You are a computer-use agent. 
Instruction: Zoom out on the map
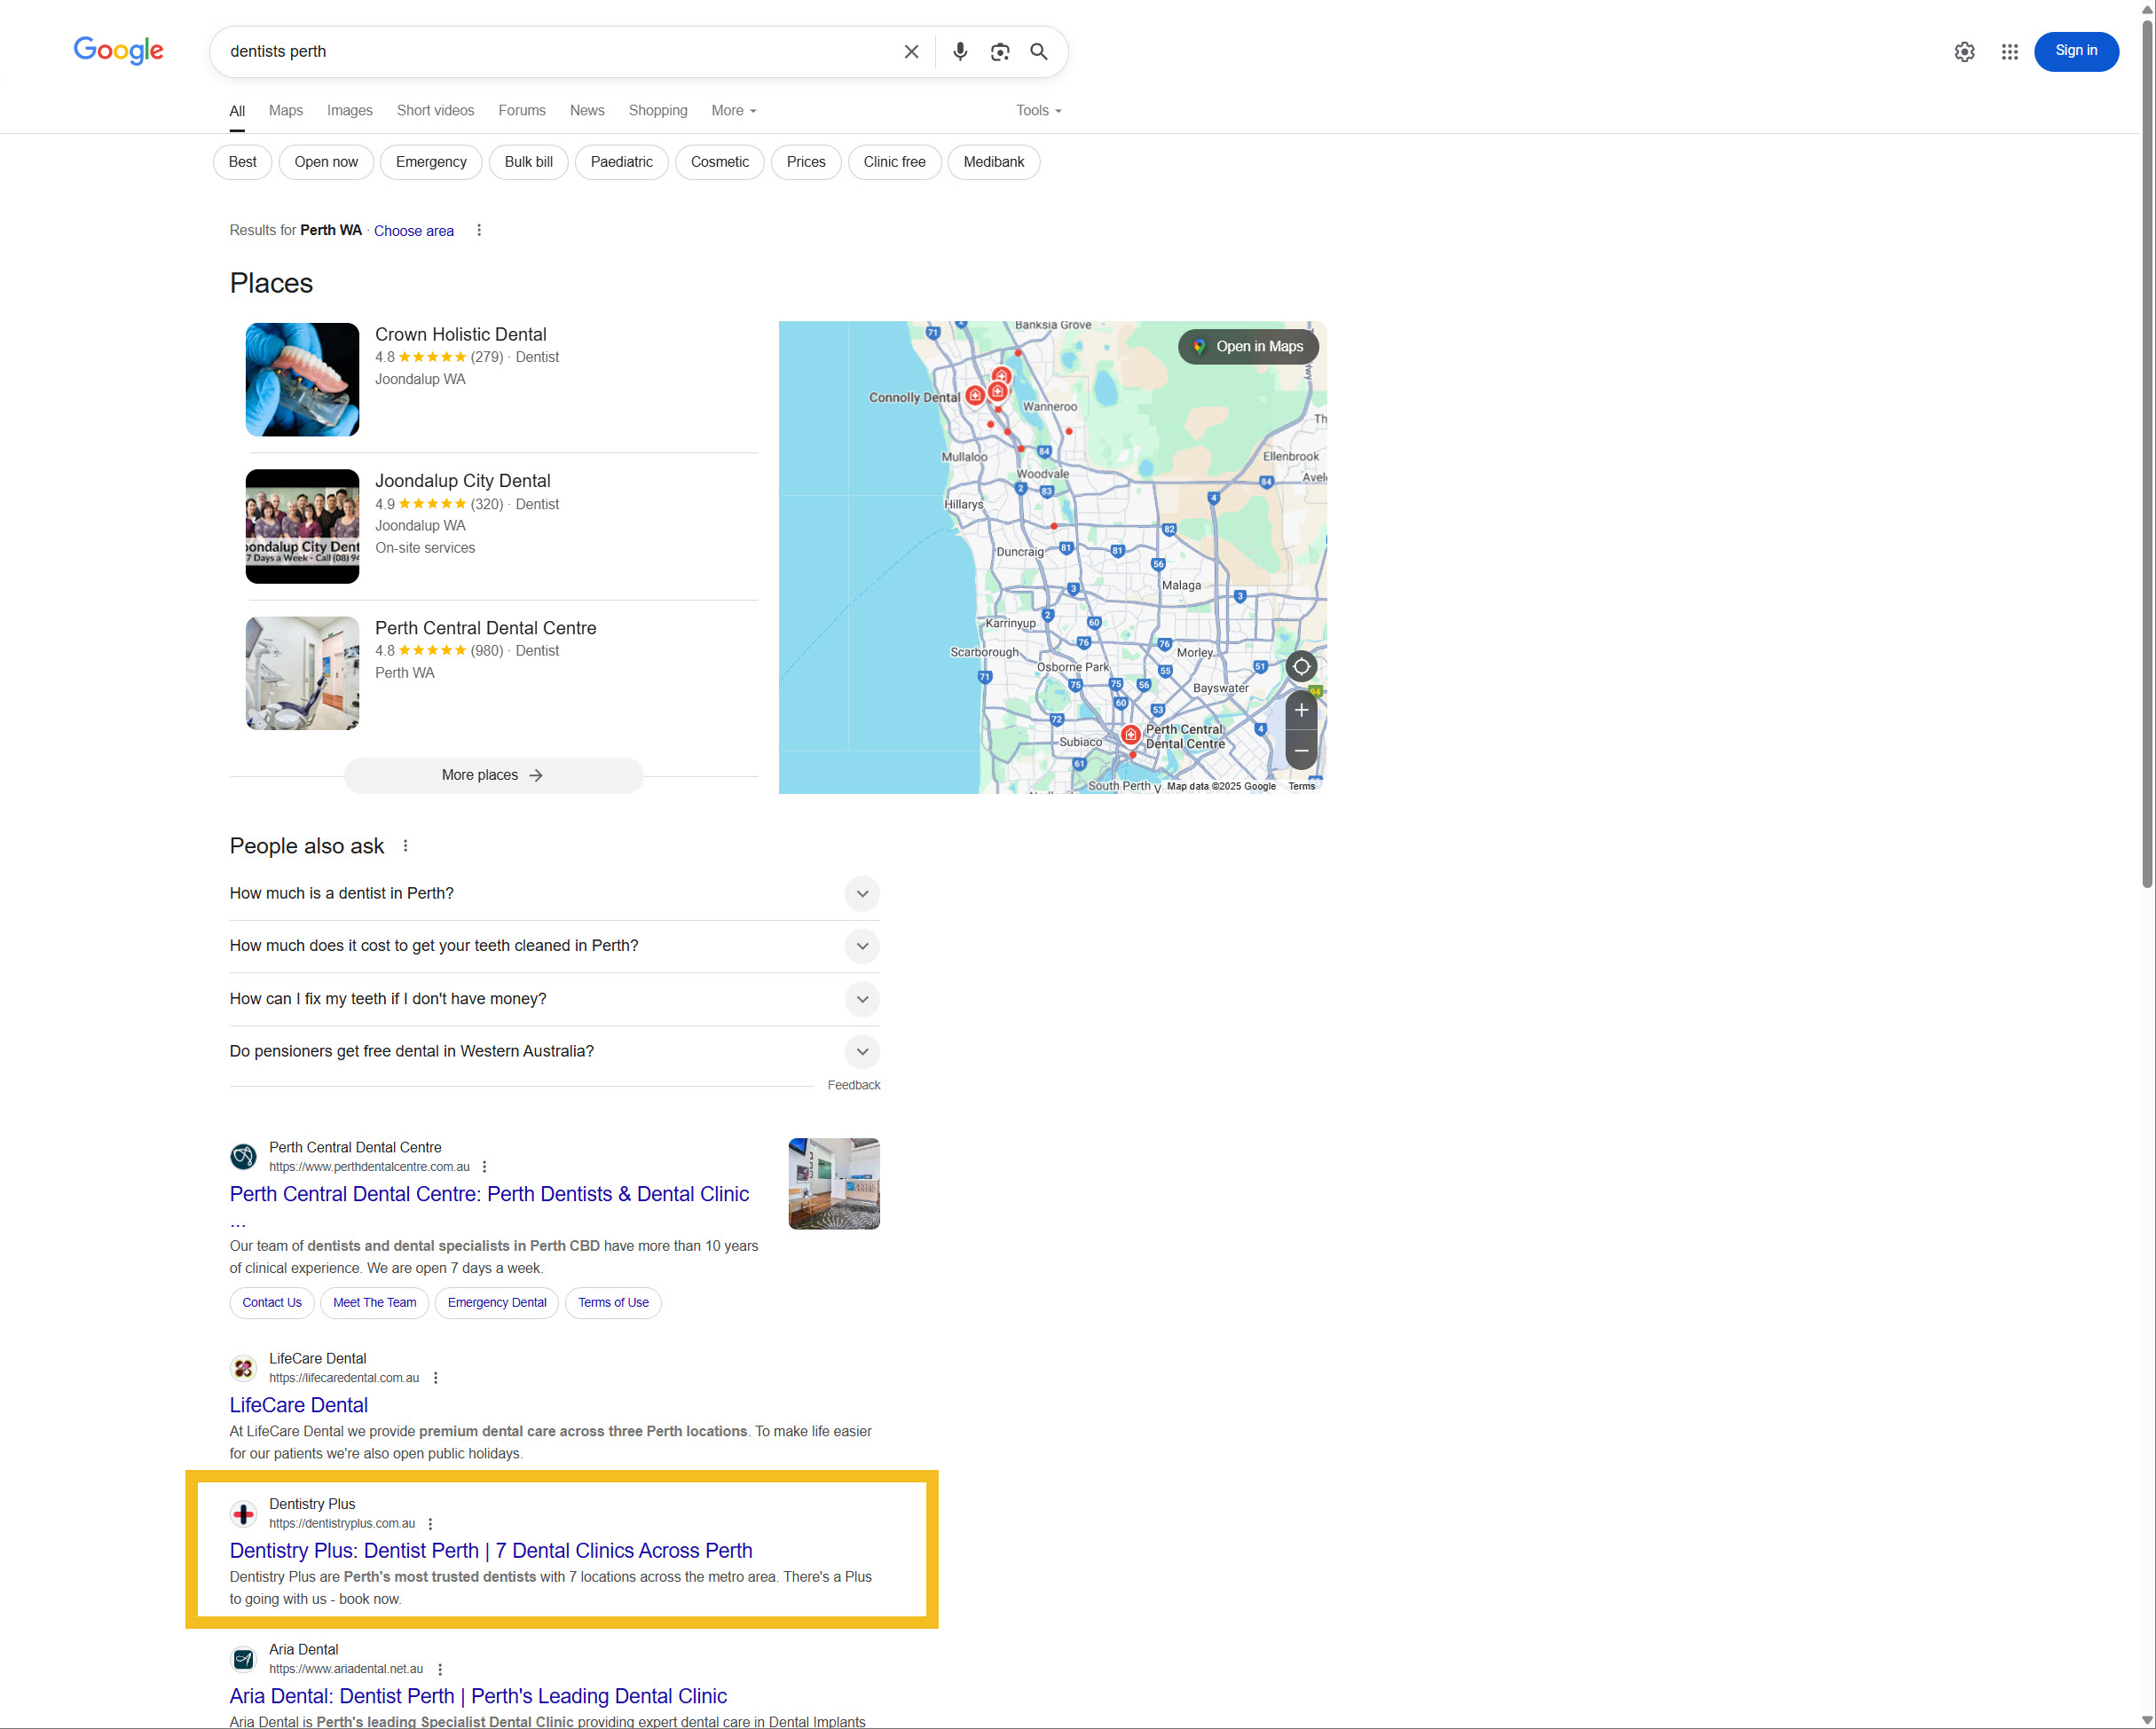1300,751
